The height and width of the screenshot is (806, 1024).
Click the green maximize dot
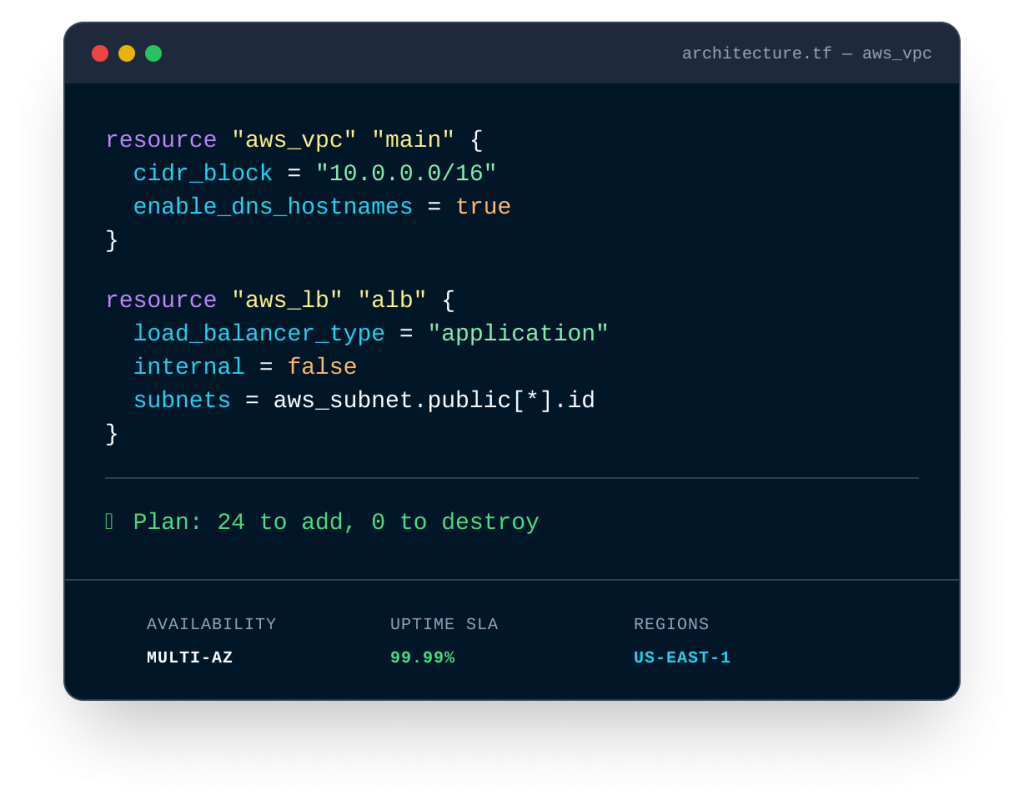153,54
